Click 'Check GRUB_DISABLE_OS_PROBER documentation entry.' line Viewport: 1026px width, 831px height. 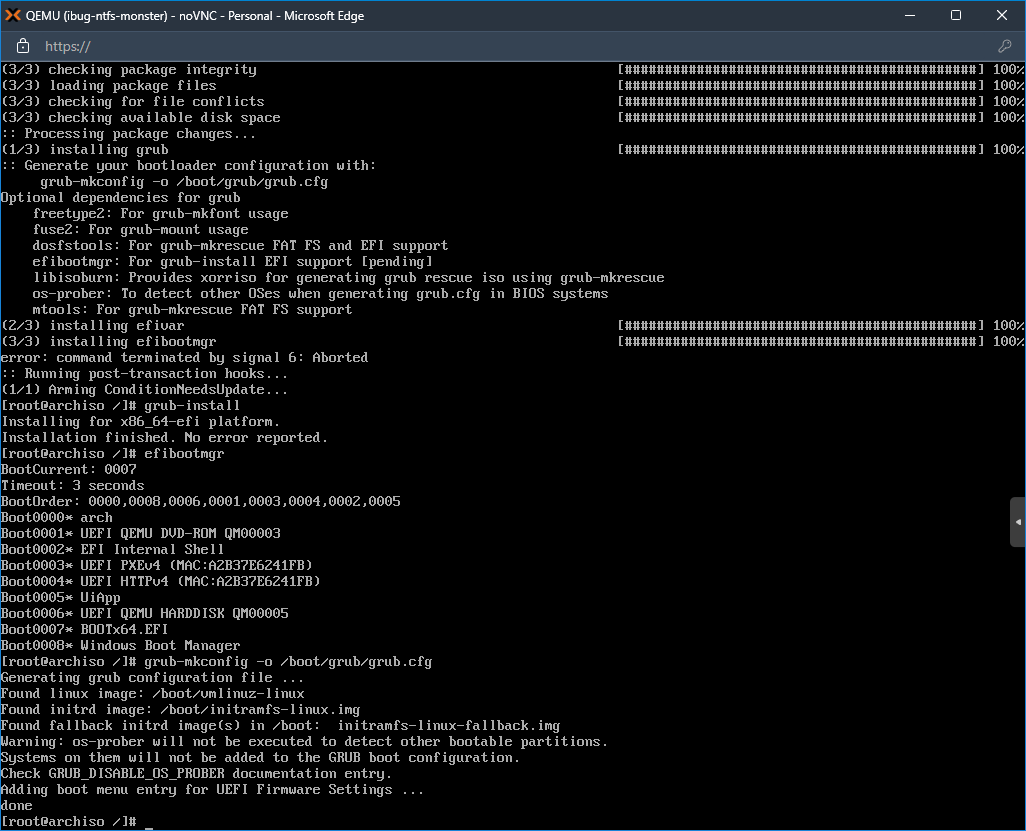(x=196, y=773)
